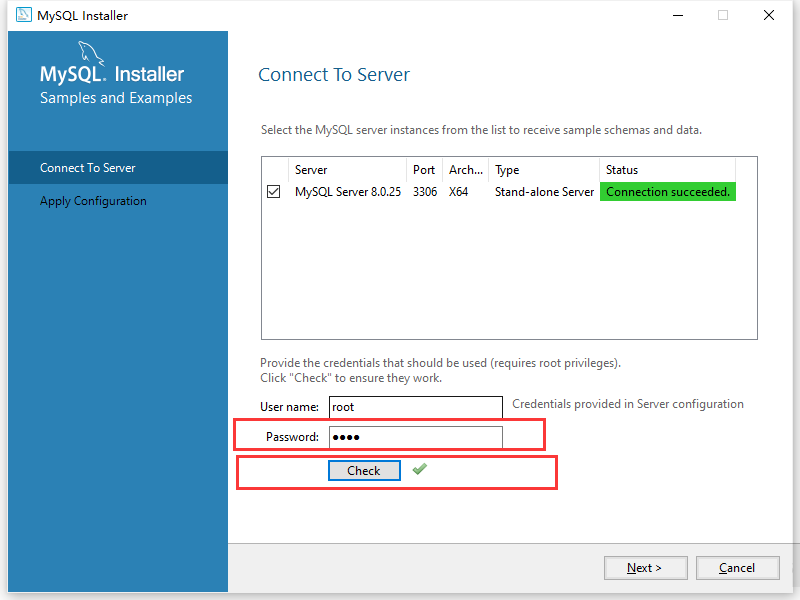The height and width of the screenshot is (600, 800).
Task: Cancel the installer wizard
Action: point(737,568)
